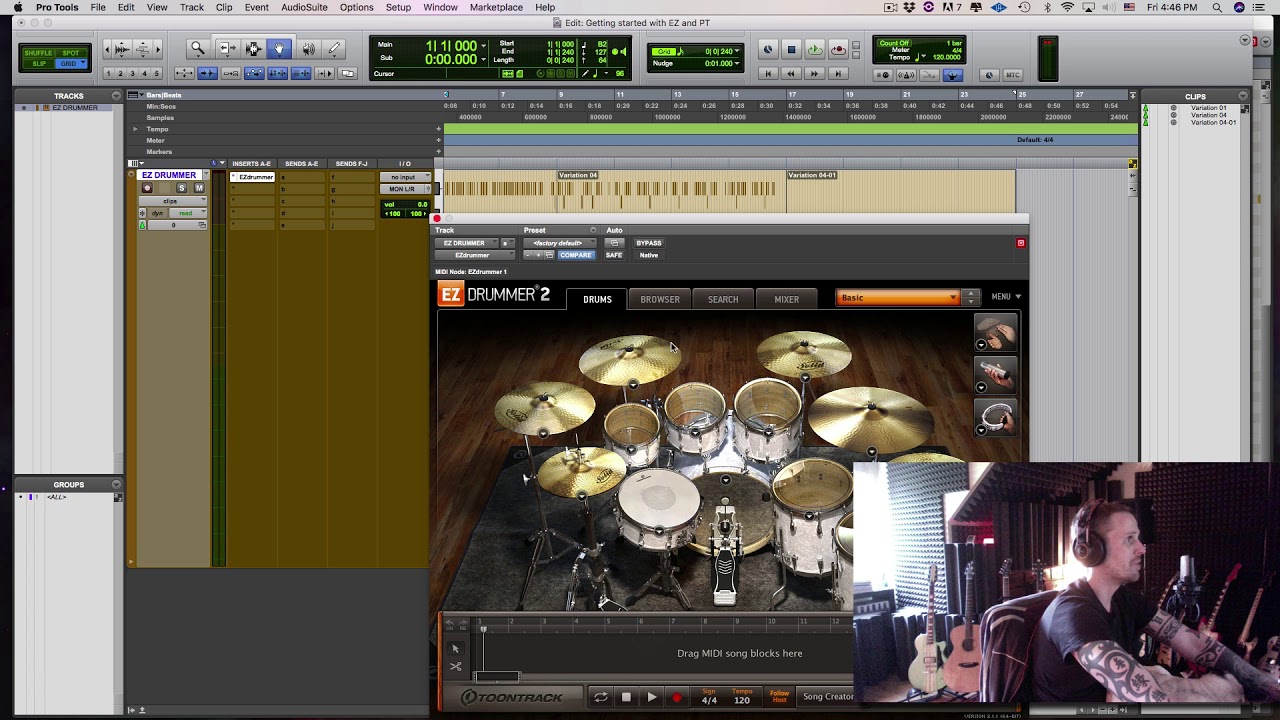Click the macOS Spotlight search icon
This screenshot has width=1280, height=720.
1217,7
